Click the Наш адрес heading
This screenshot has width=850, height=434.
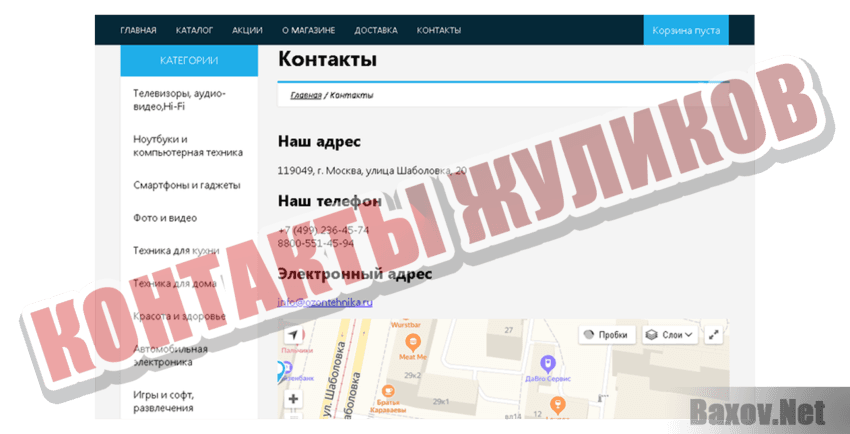319,142
